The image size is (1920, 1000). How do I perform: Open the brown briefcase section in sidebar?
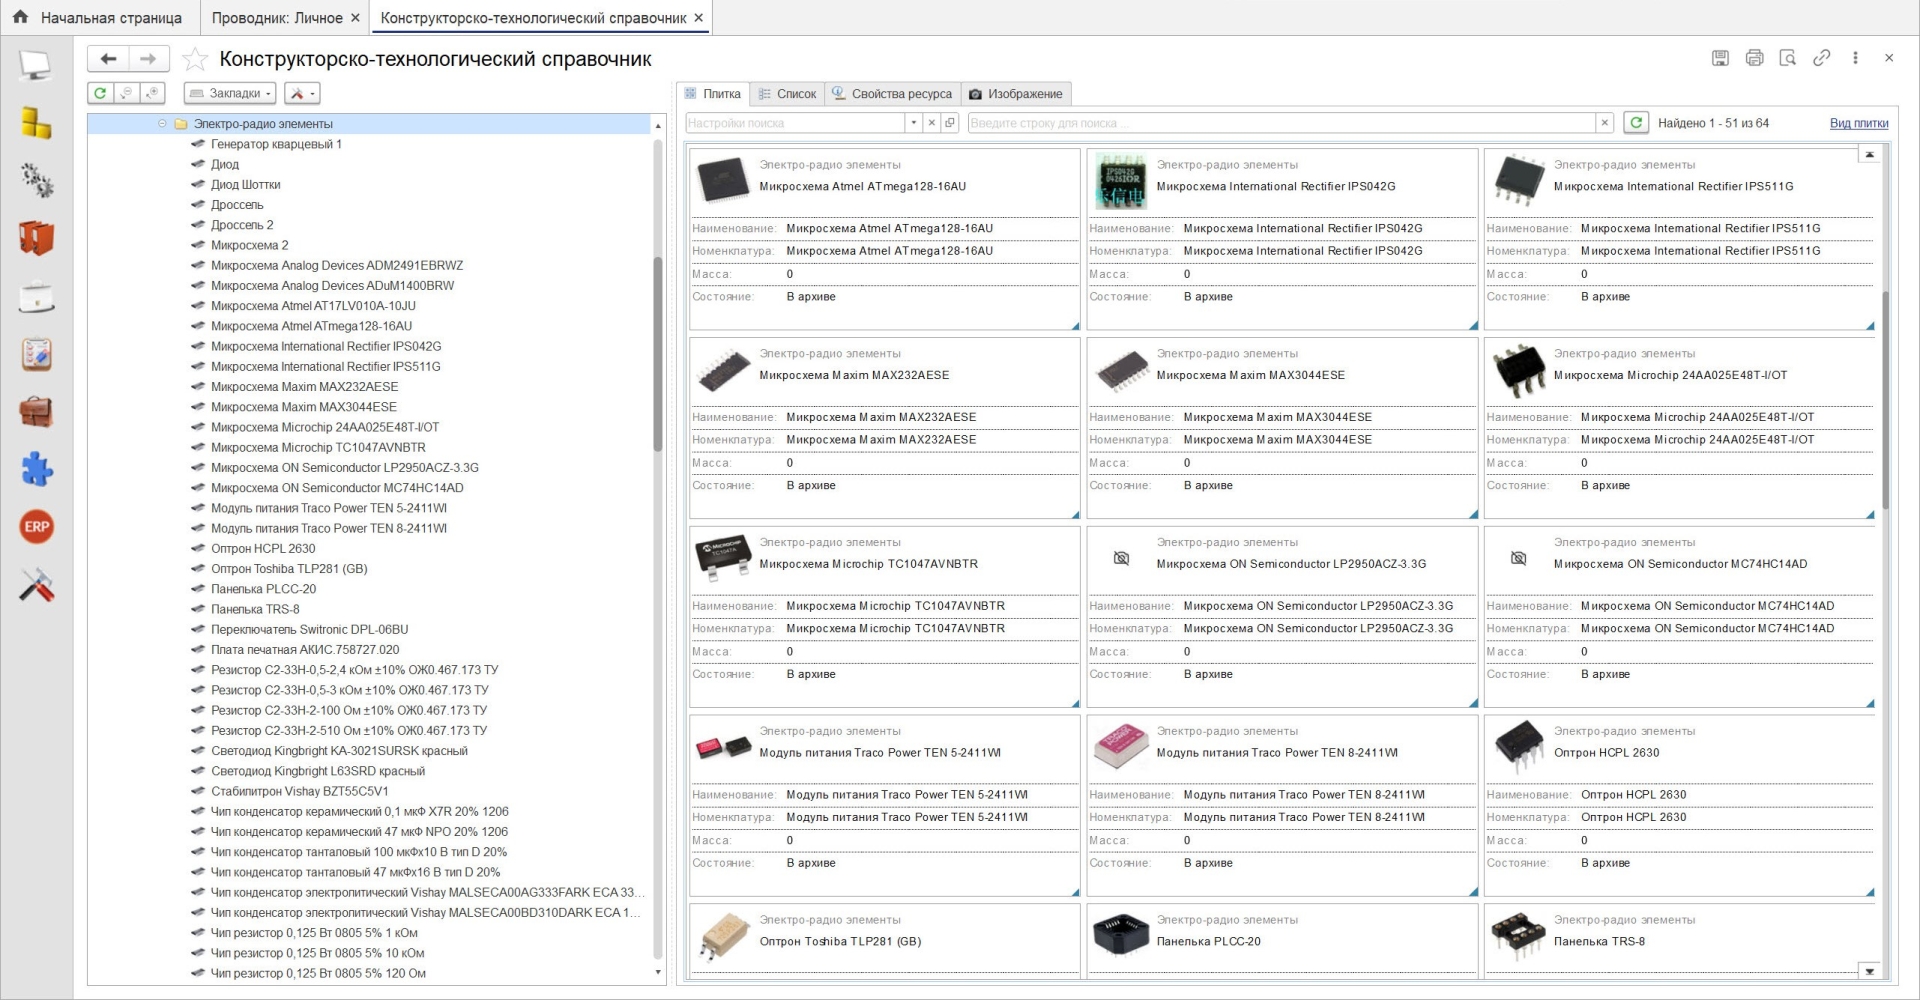[36, 411]
